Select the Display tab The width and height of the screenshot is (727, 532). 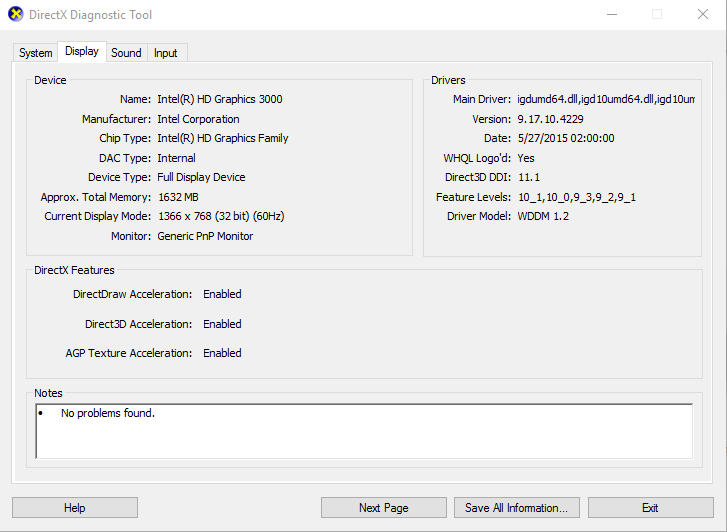tap(82, 51)
